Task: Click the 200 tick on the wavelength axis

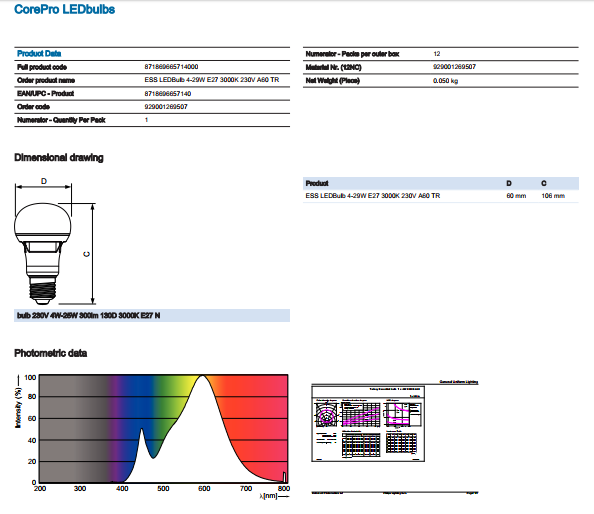Action: tap(40, 489)
